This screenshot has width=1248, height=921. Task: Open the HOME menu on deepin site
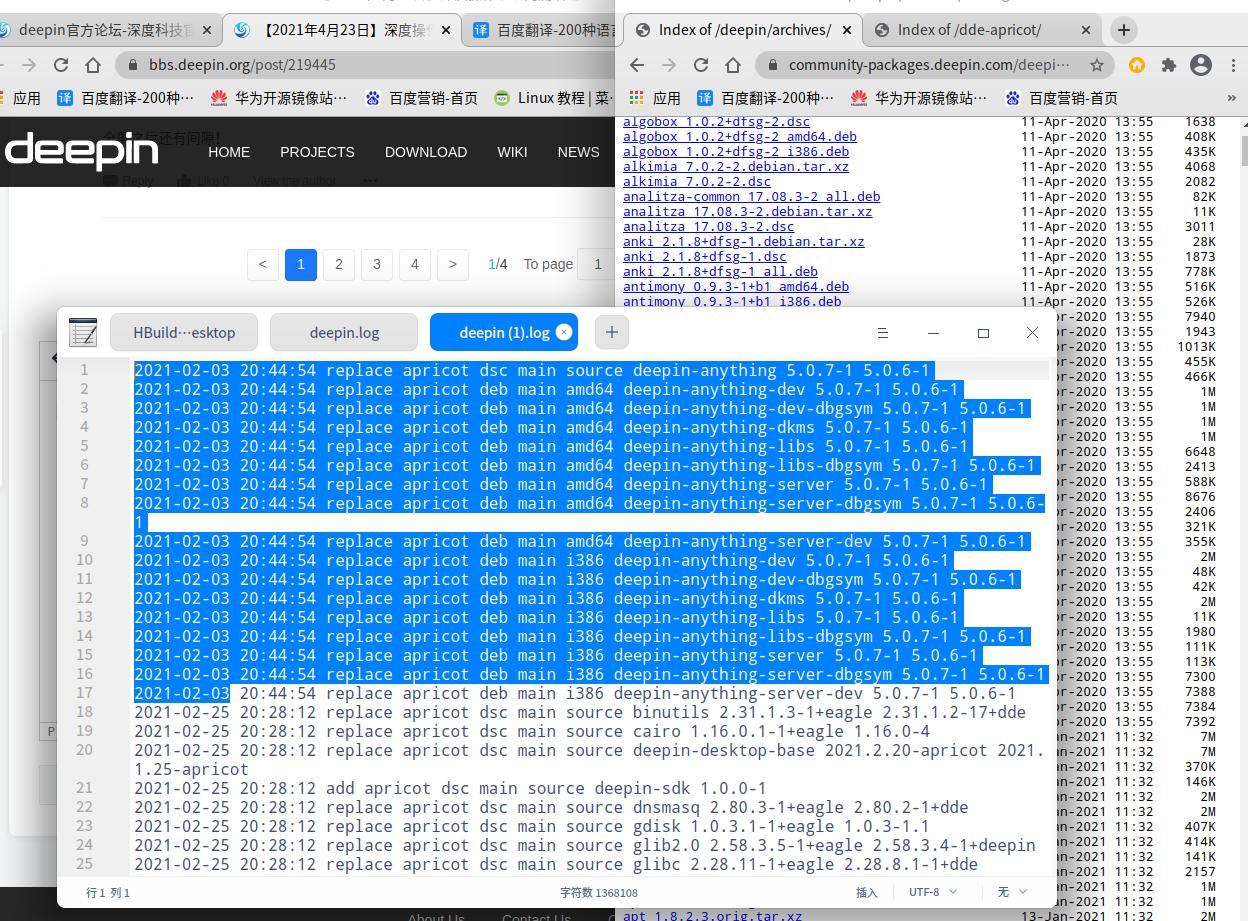[x=229, y=152]
